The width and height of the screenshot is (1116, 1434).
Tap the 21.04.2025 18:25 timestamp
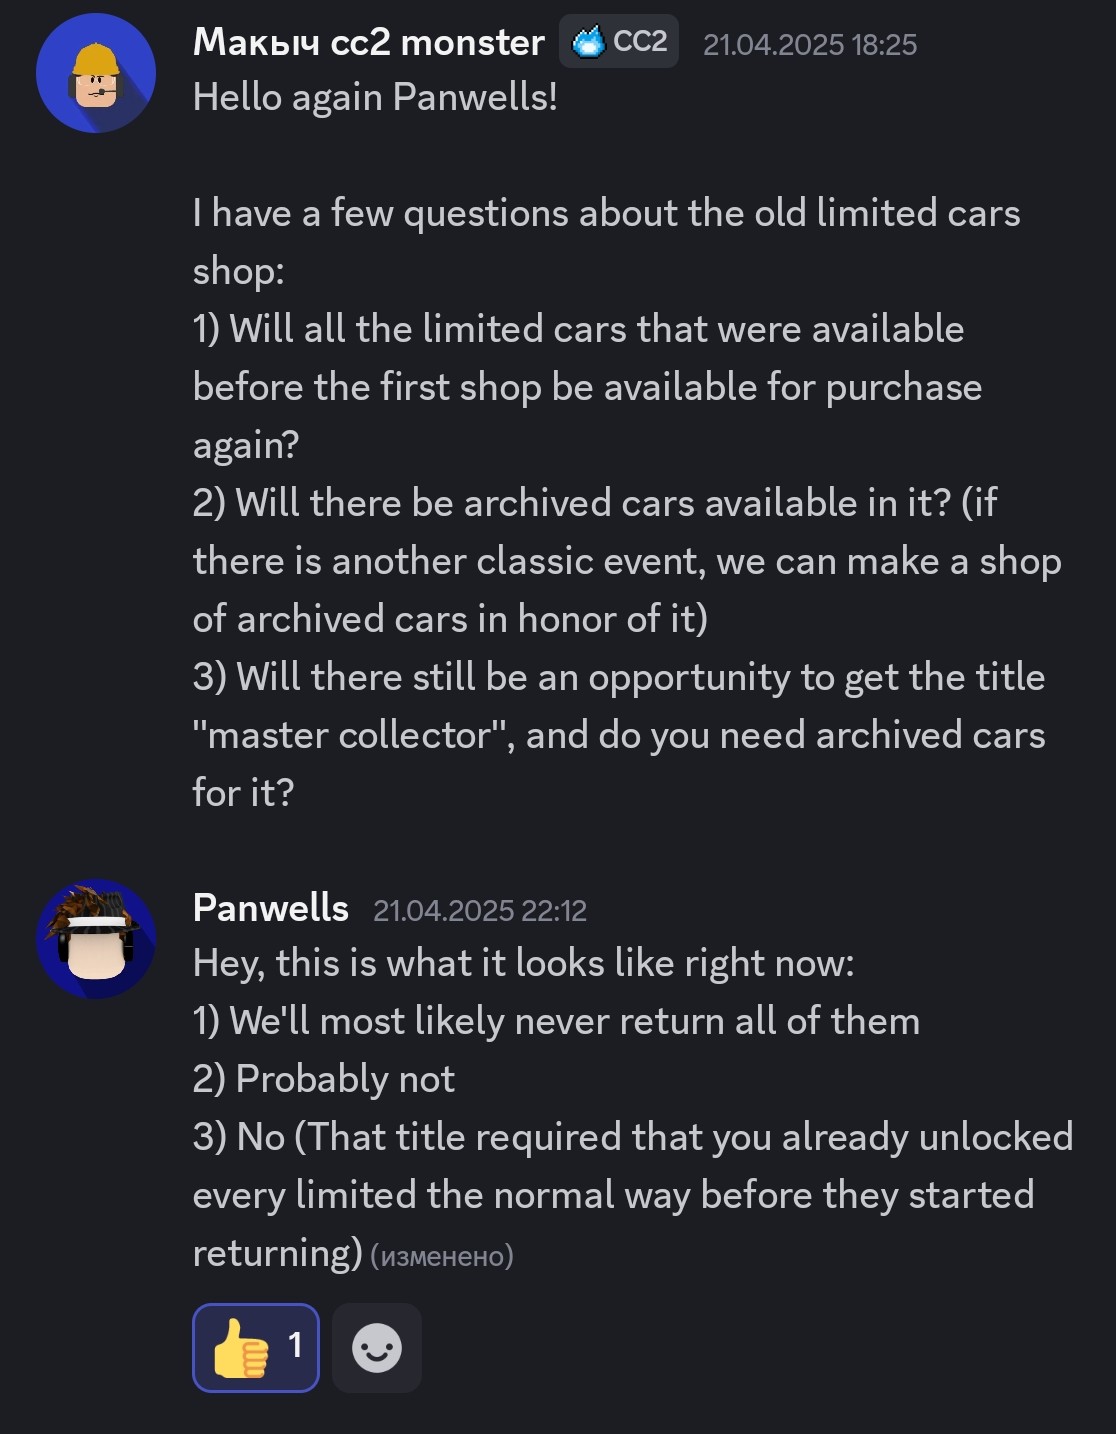[809, 44]
